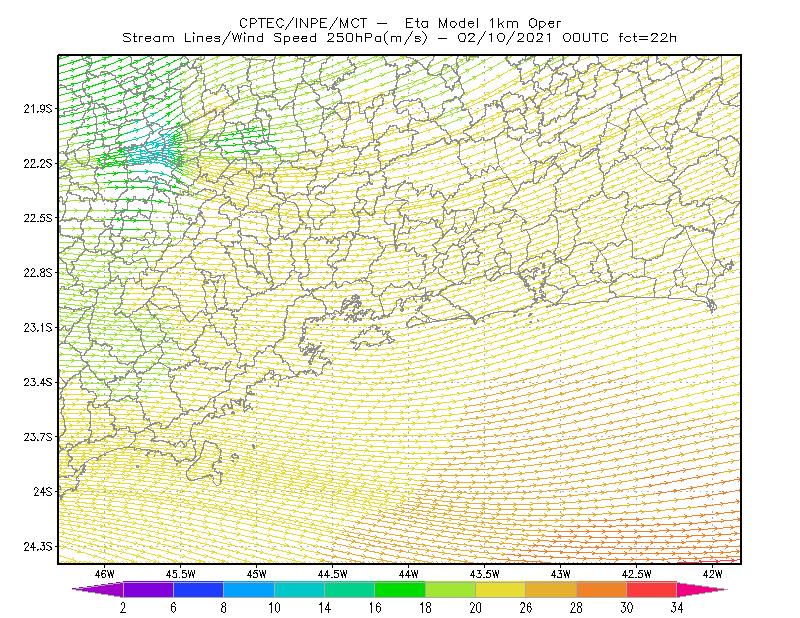Click the pink right arrow of colorbar

pyautogui.click(x=702, y=589)
